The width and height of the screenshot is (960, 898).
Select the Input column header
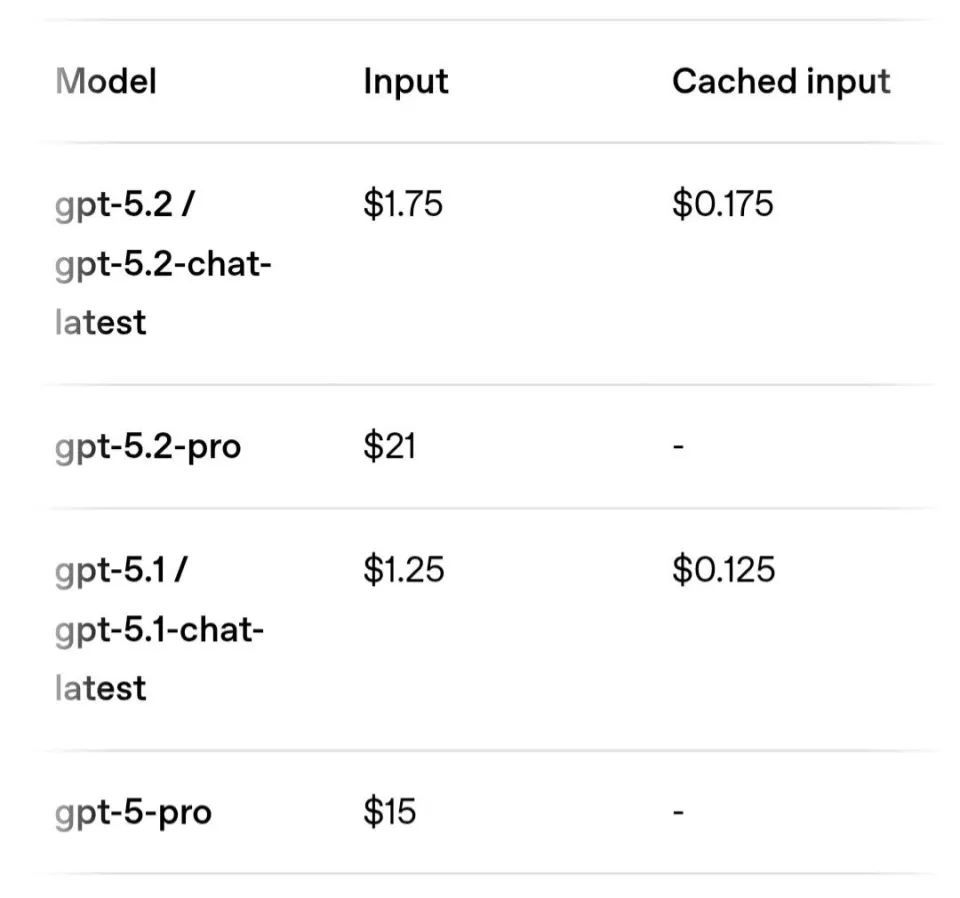[405, 81]
